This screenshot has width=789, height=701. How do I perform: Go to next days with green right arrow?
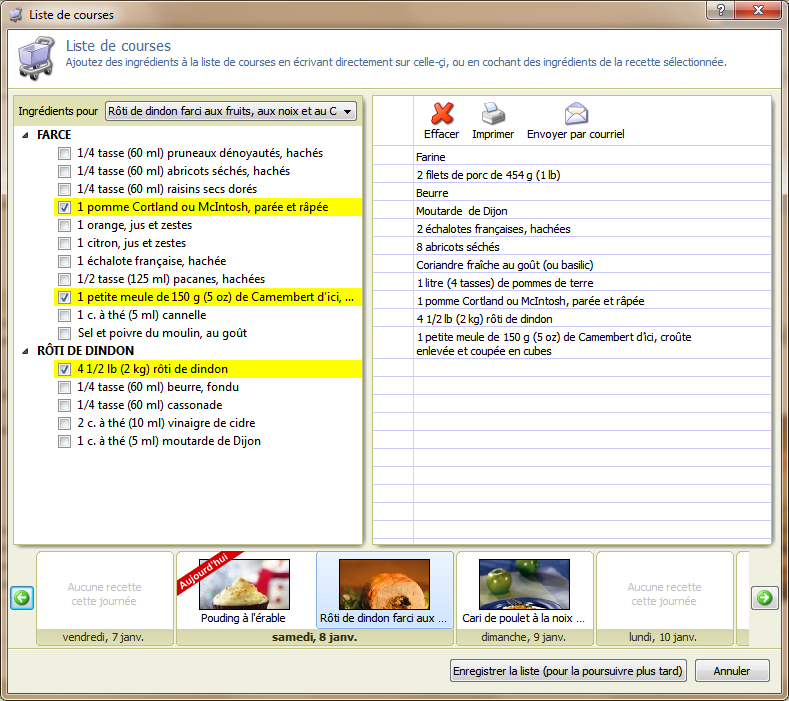(x=764, y=598)
